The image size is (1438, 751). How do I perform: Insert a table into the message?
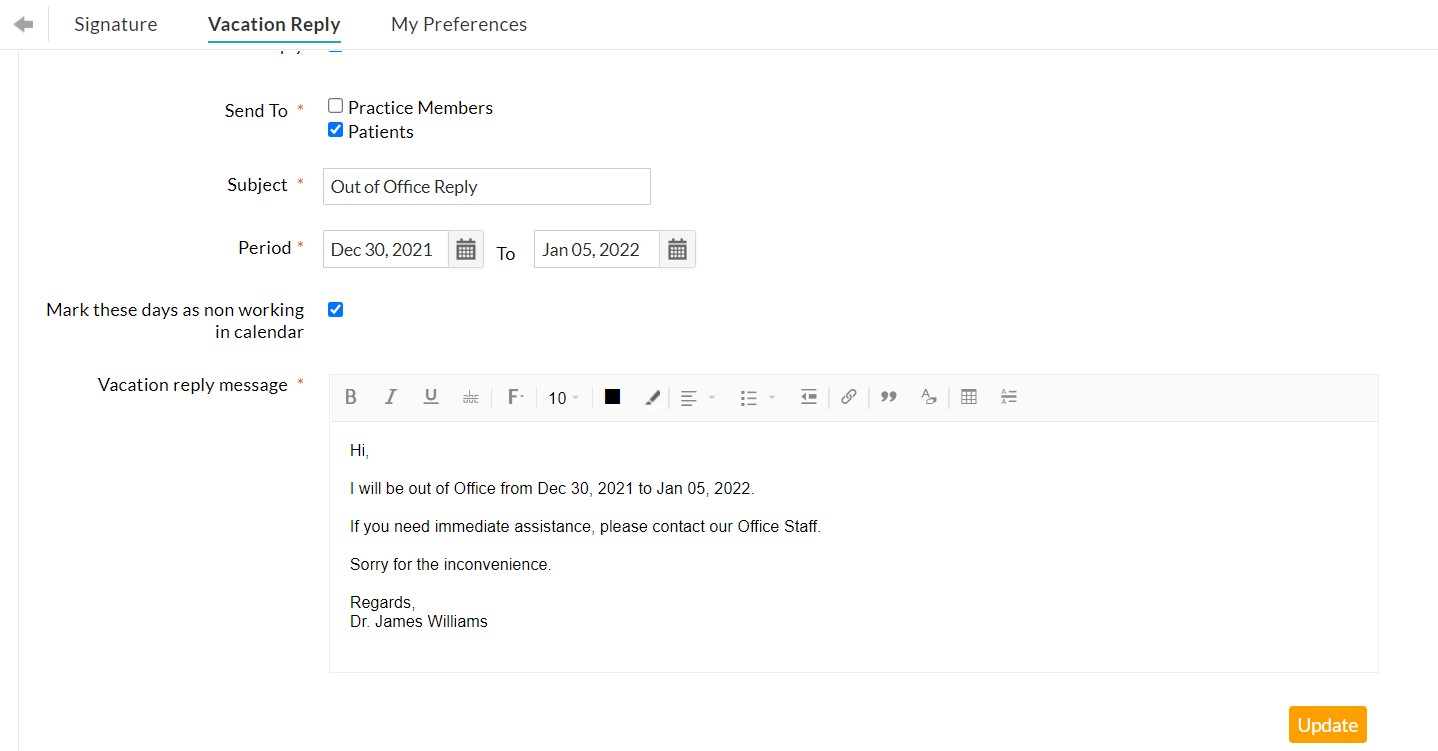click(968, 397)
